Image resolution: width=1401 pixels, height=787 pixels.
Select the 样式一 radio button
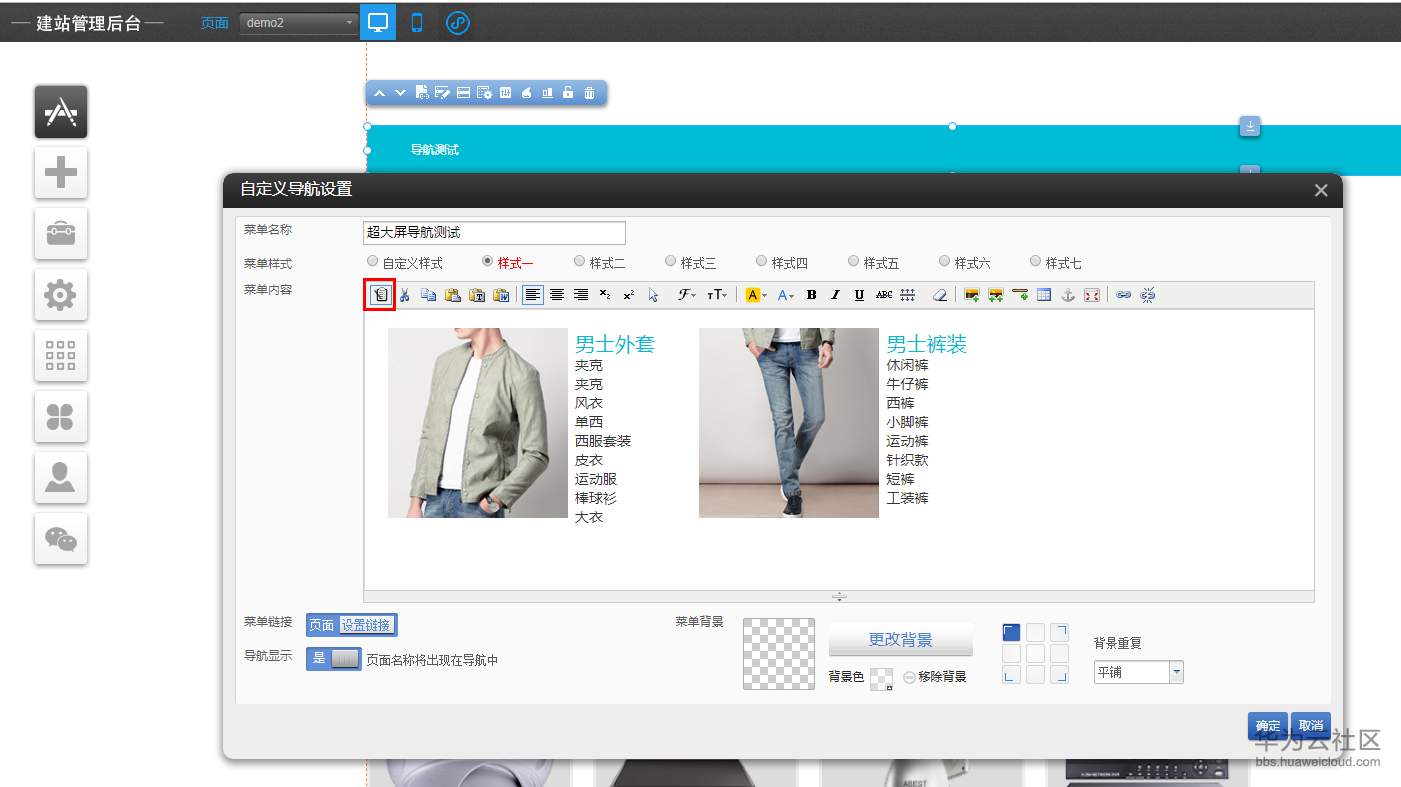tap(488, 262)
